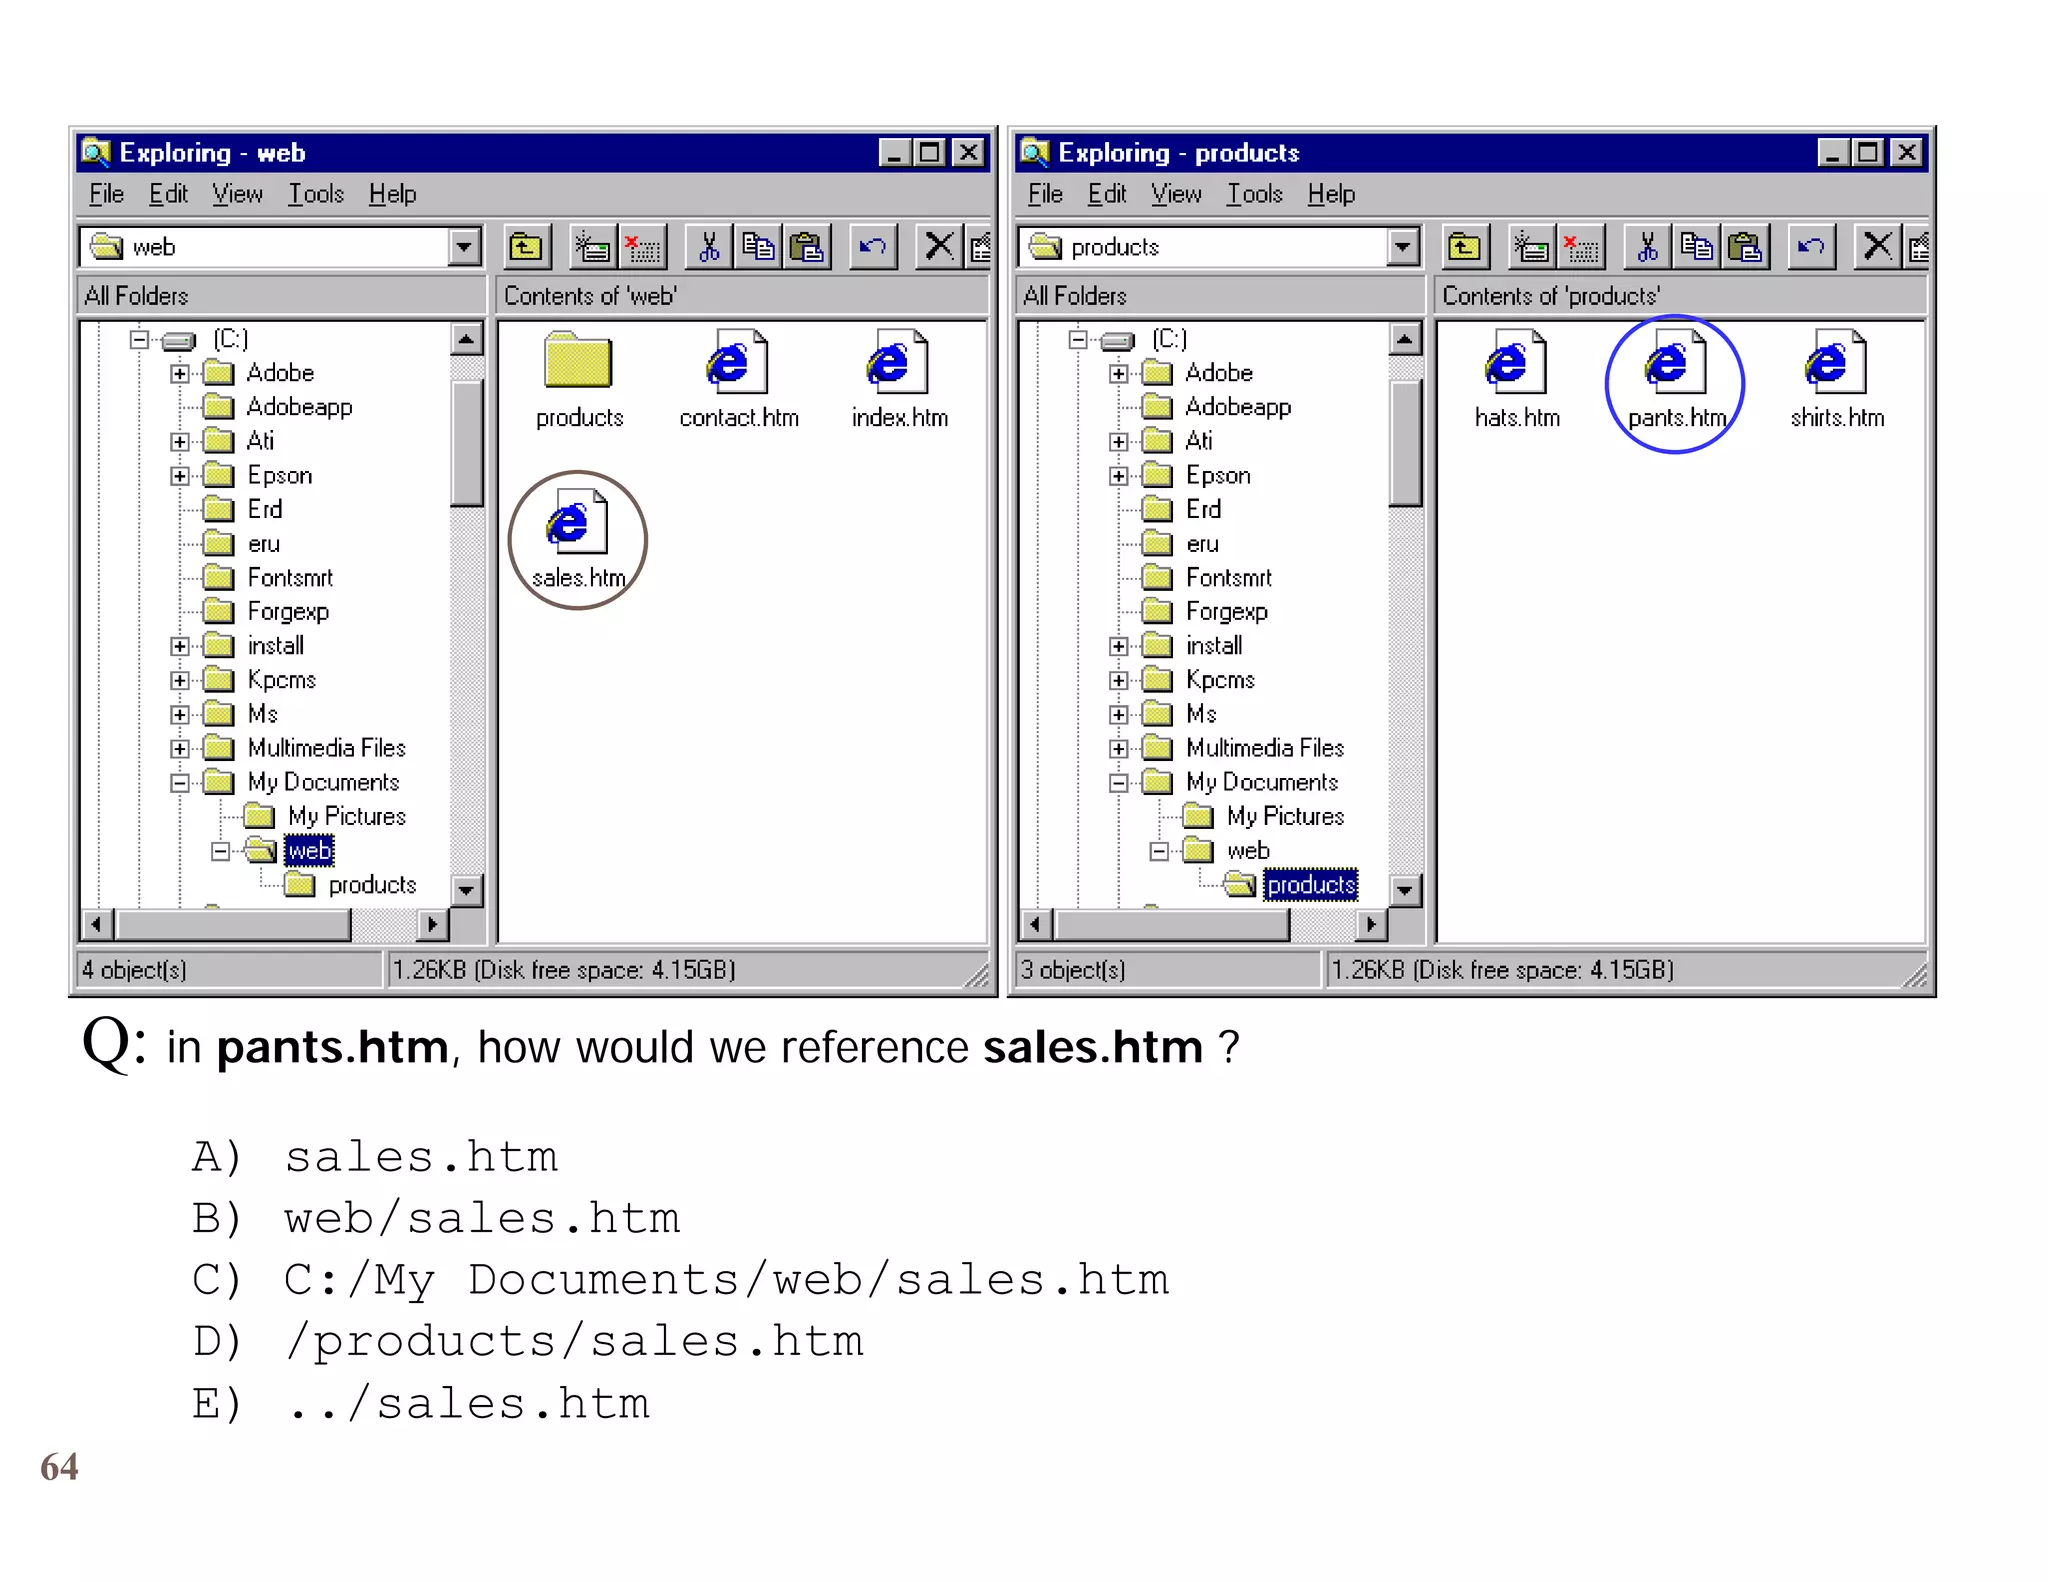Screen dimensions: 2048x1582
Task: Click the Paste icon in web window toolbar
Action: click(806, 246)
